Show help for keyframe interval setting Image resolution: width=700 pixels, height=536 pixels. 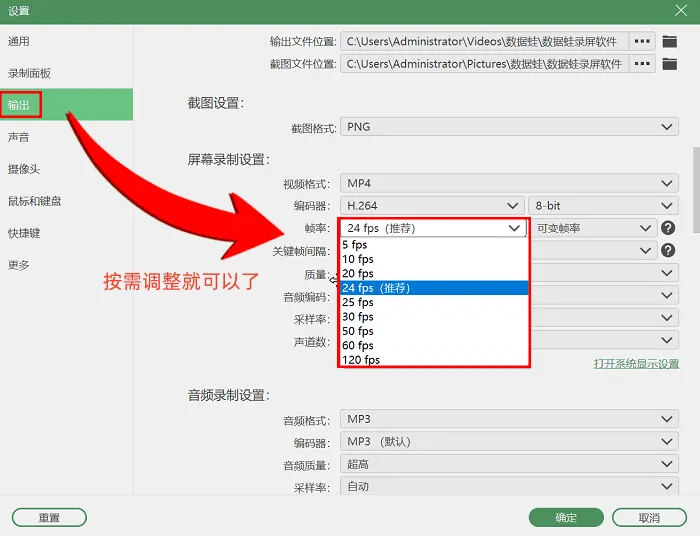pos(668,250)
